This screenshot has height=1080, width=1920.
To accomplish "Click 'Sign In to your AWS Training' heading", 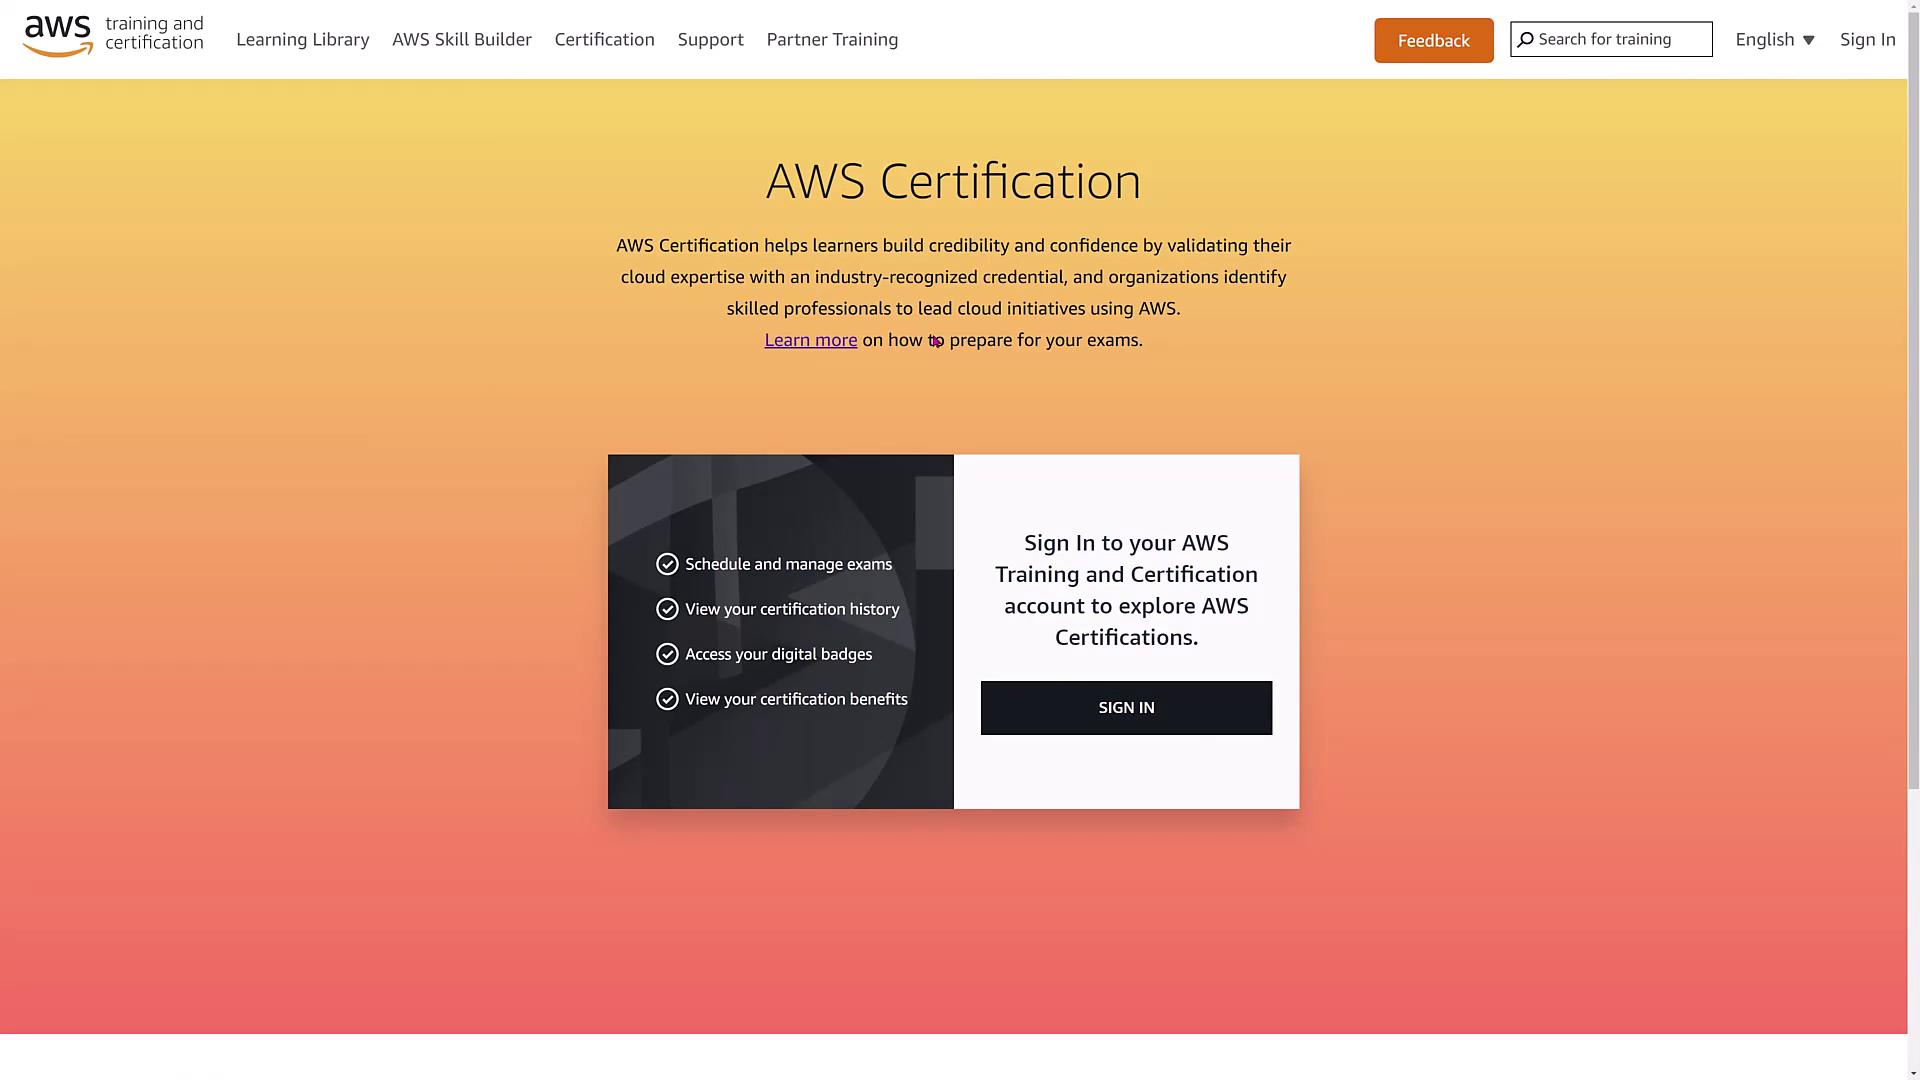I will click(x=1126, y=590).
